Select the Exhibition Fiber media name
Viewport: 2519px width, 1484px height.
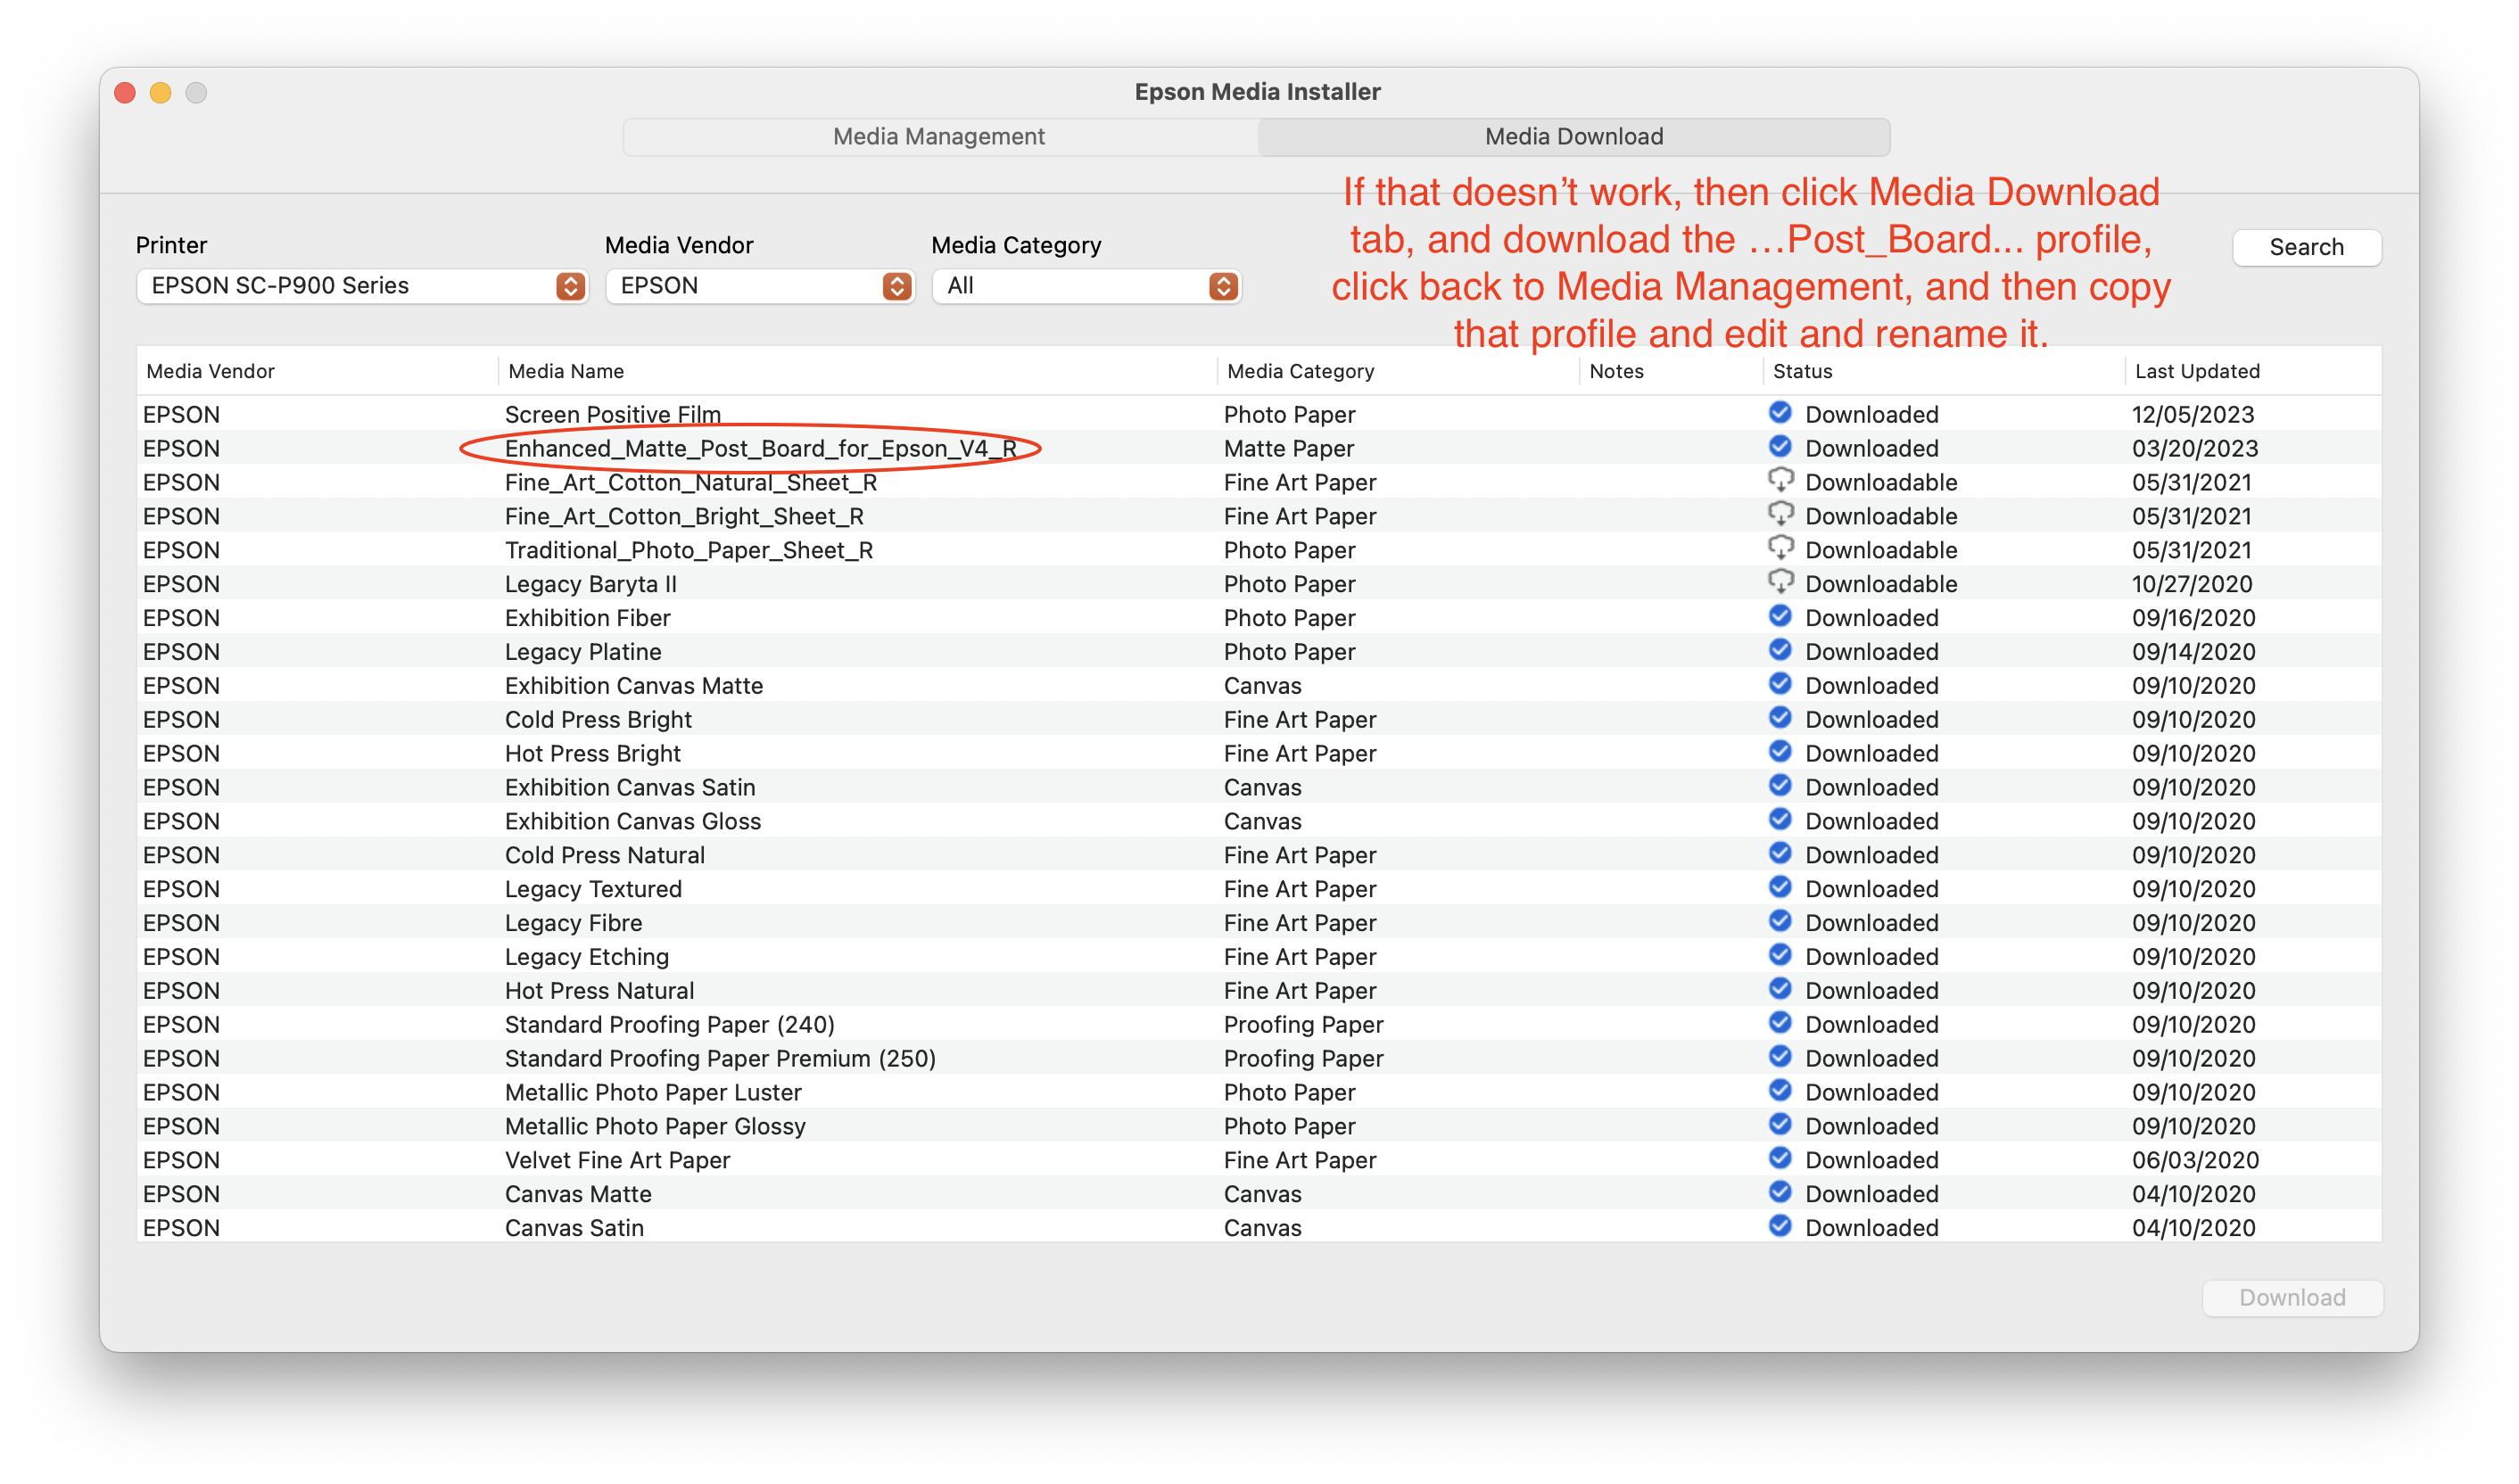pos(587,619)
